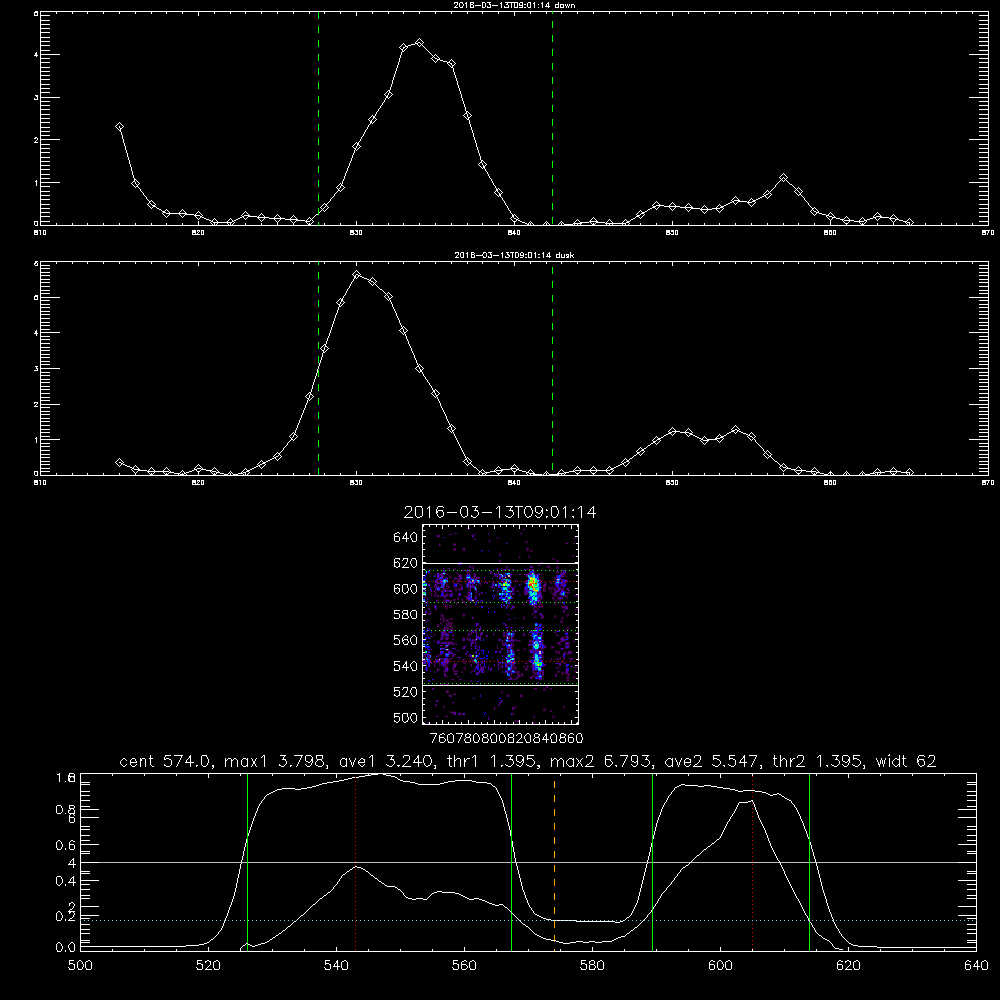Viewport: 1000px width, 1000px height.
Task: Click left green dashed line in dawn plot
Action: (x=318, y=118)
